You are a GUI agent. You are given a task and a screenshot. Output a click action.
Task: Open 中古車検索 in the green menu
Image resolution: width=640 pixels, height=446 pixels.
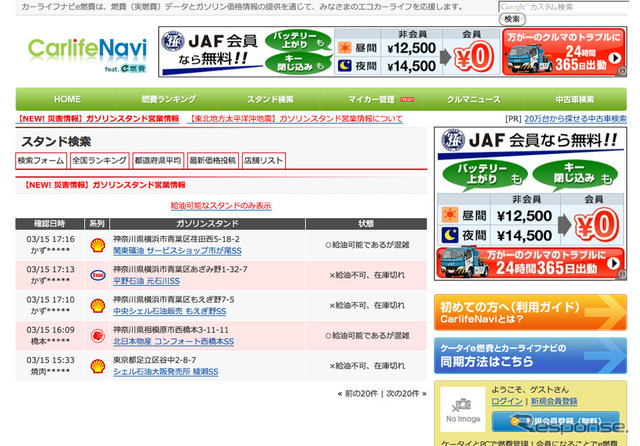click(x=575, y=99)
